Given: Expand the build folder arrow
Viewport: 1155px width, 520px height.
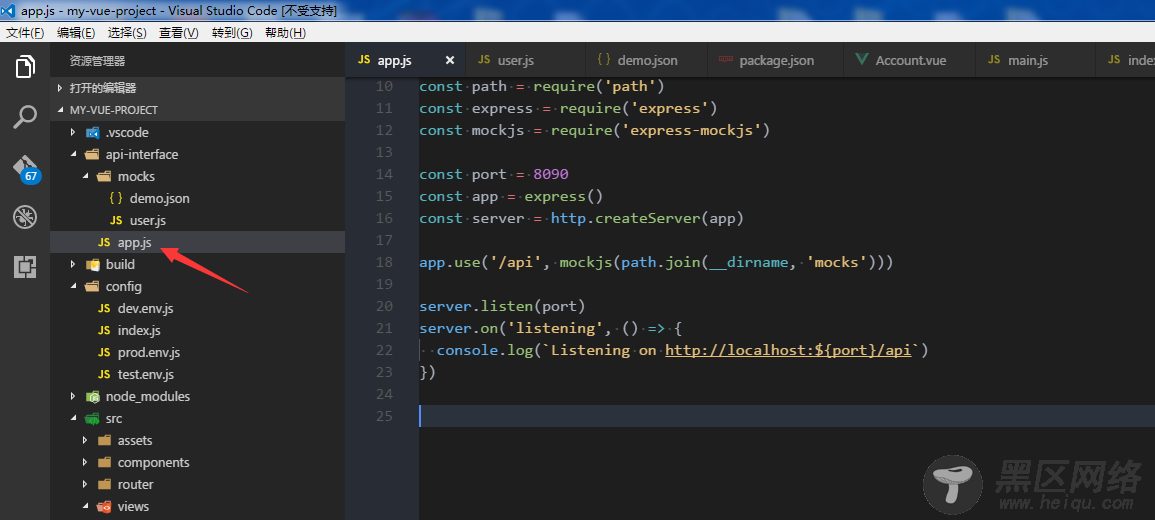Looking at the screenshot, I should (x=73, y=264).
